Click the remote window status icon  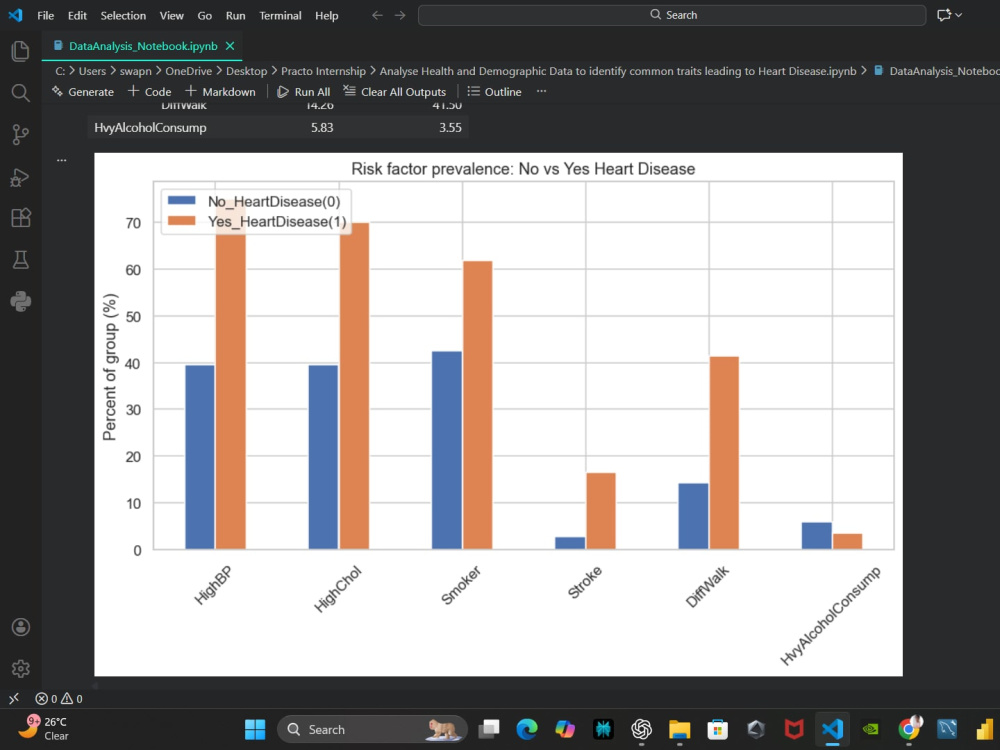(x=14, y=698)
